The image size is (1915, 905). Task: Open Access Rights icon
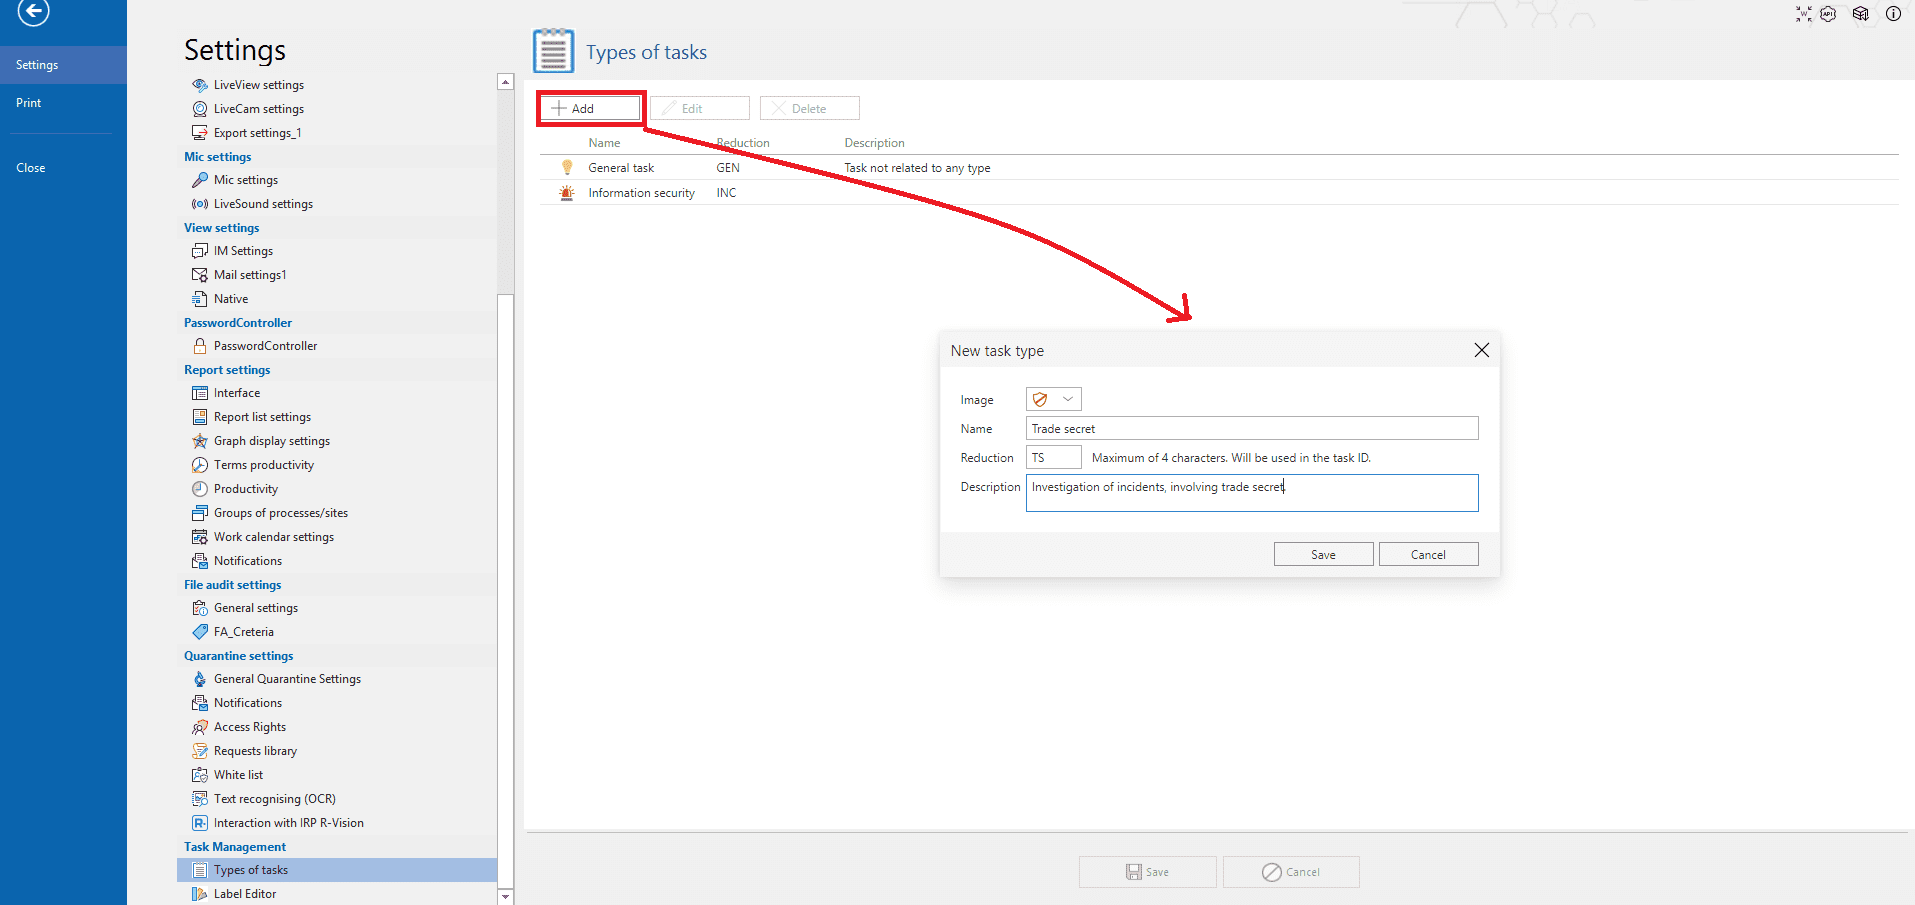point(200,727)
